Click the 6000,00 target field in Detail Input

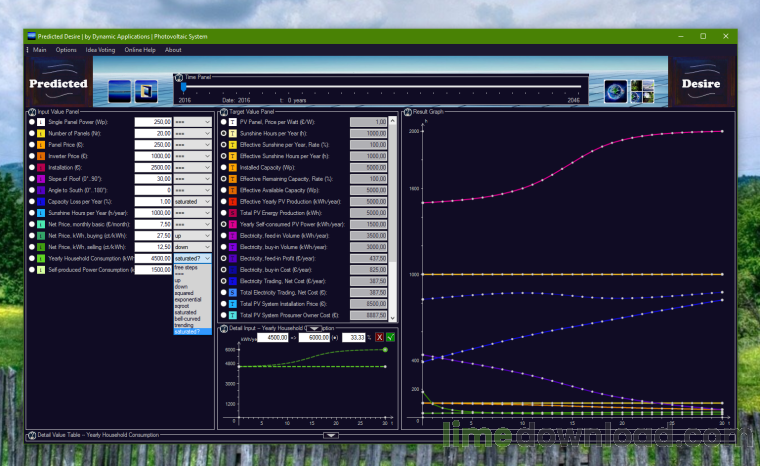coord(314,337)
